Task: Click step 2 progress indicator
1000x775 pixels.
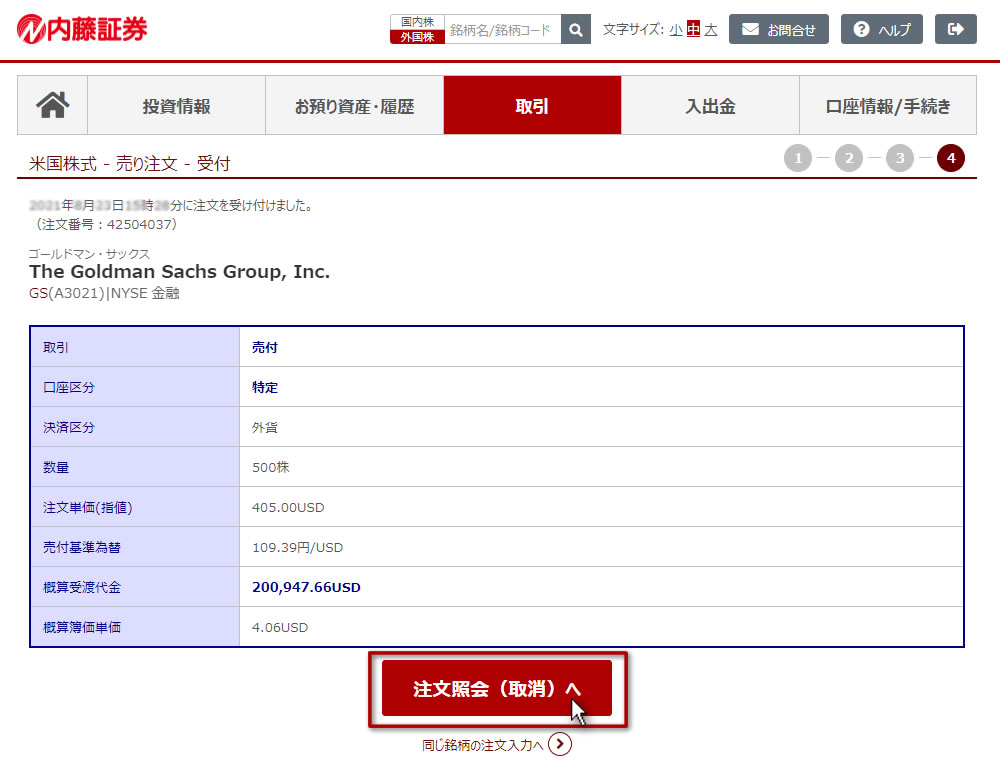Action: click(849, 158)
